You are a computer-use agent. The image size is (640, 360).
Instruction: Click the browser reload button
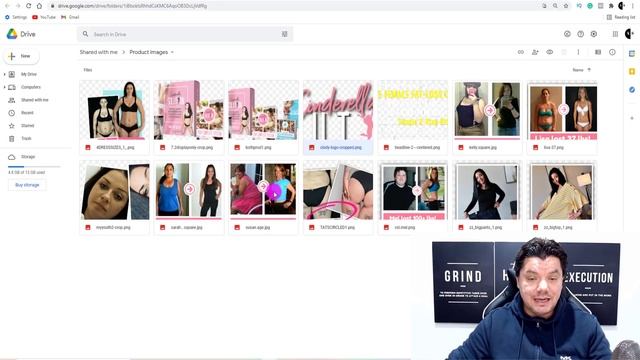(x=29, y=6)
